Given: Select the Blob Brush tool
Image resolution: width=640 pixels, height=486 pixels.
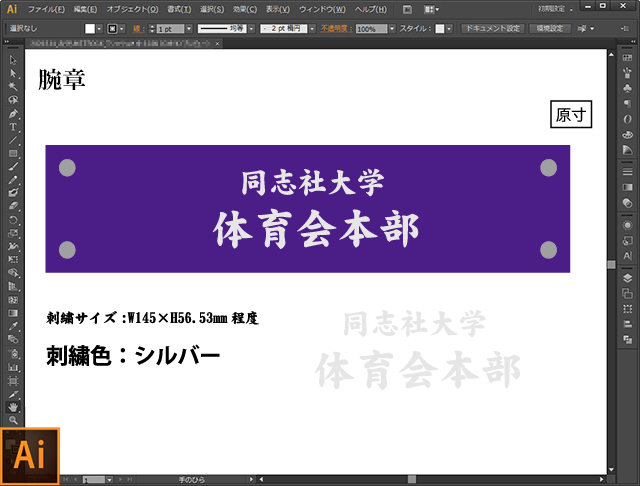Looking at the screenshot, I should tap(13, 193).
